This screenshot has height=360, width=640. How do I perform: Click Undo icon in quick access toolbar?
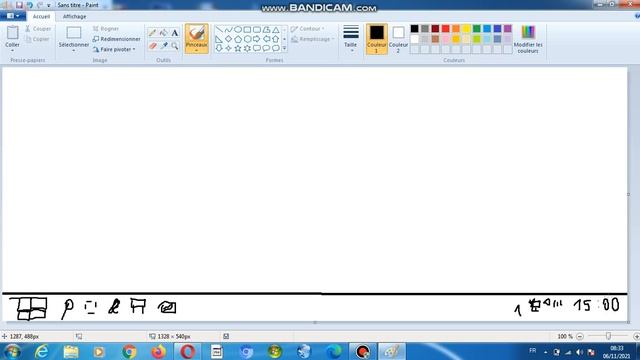point(29,5)
